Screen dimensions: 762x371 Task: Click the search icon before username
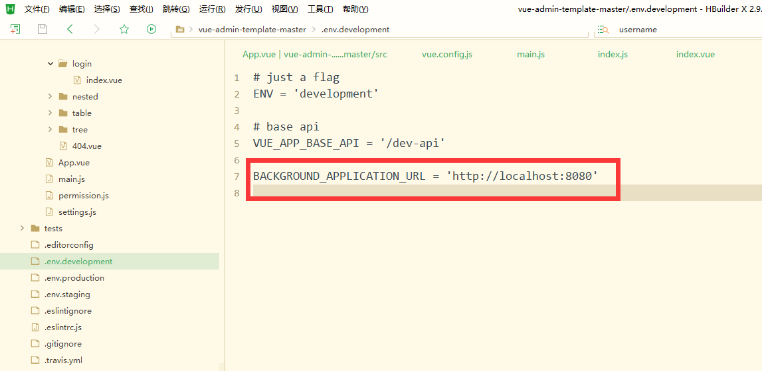(604, 30)
